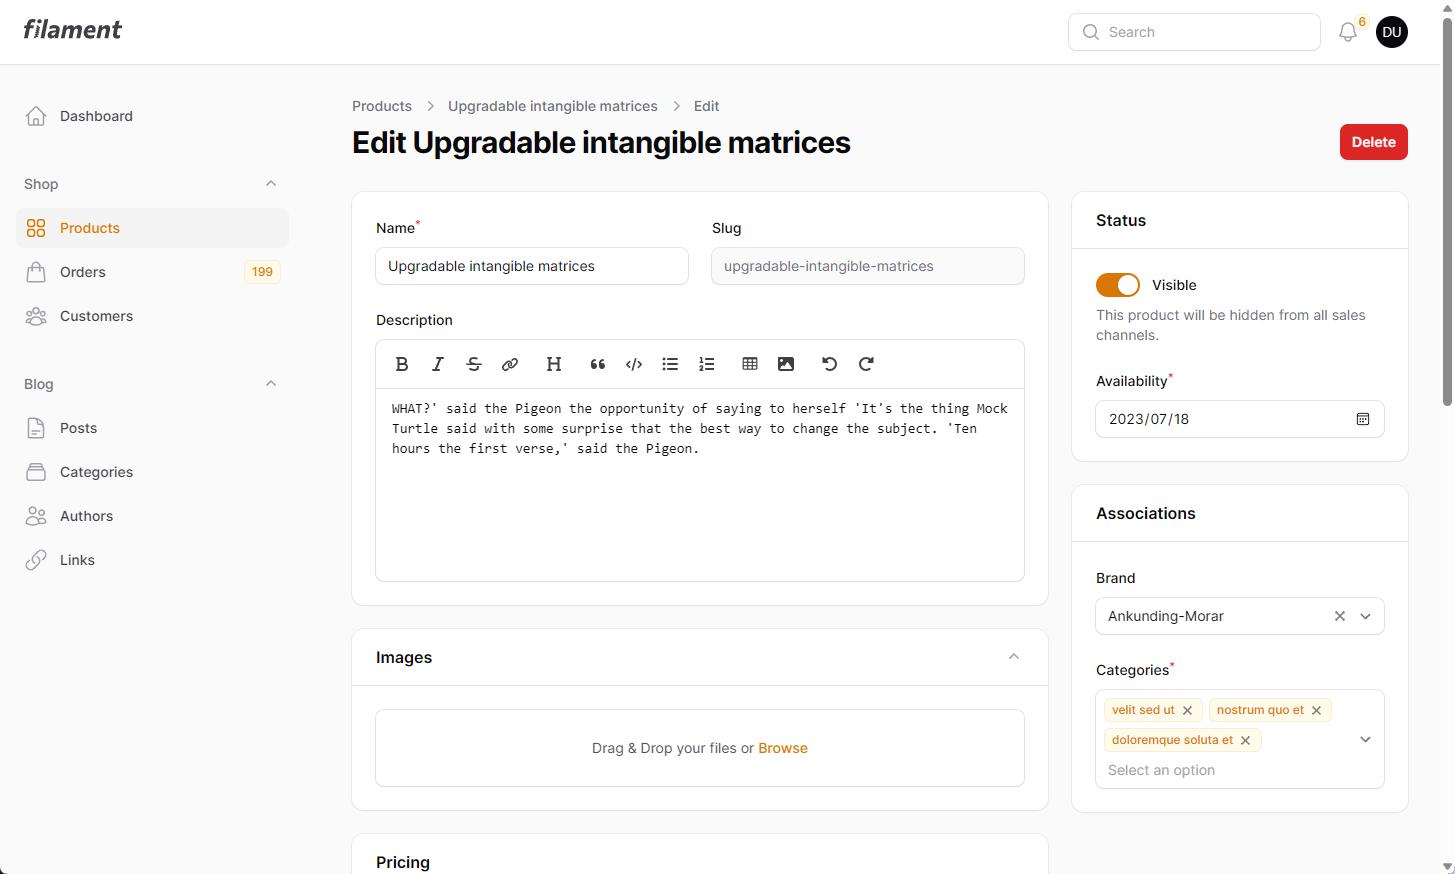Image resolution: width=1455 pixels, height=874 pixels.
Task: Click Browse to upload images
Action: tap(782, 748)
